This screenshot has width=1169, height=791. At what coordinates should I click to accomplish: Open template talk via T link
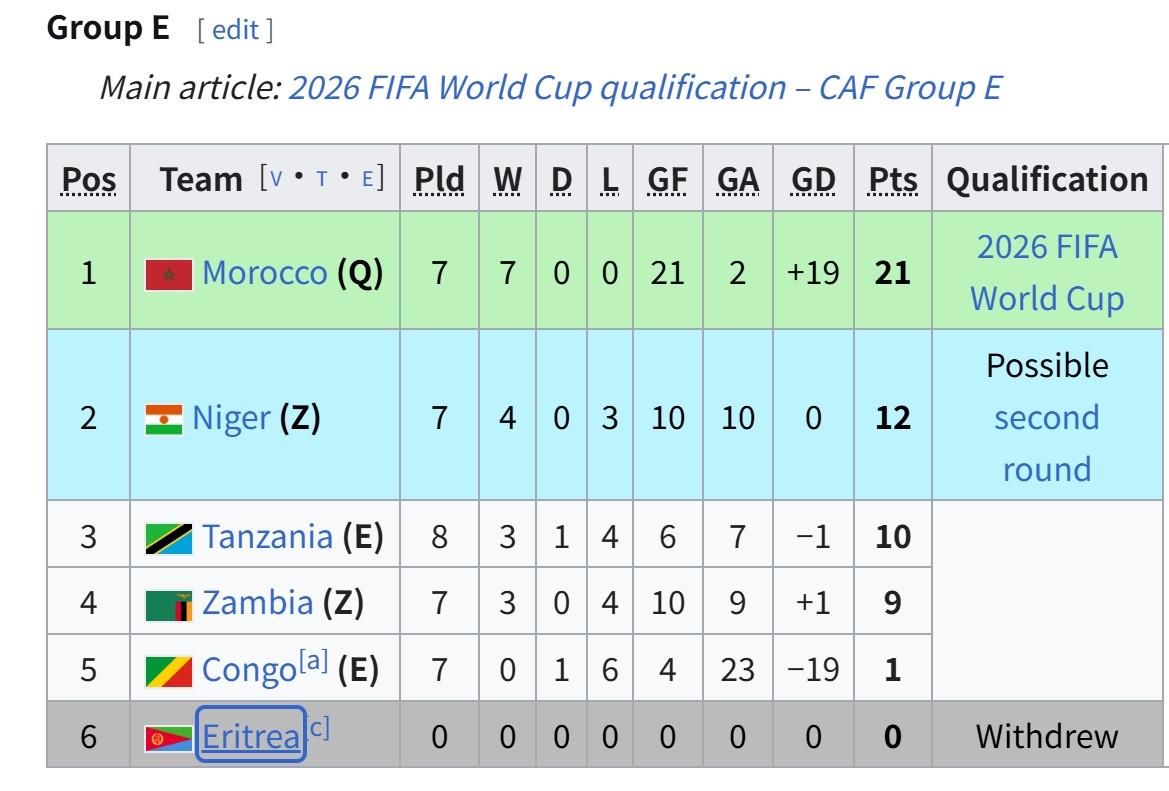click(x=322, y=179)
